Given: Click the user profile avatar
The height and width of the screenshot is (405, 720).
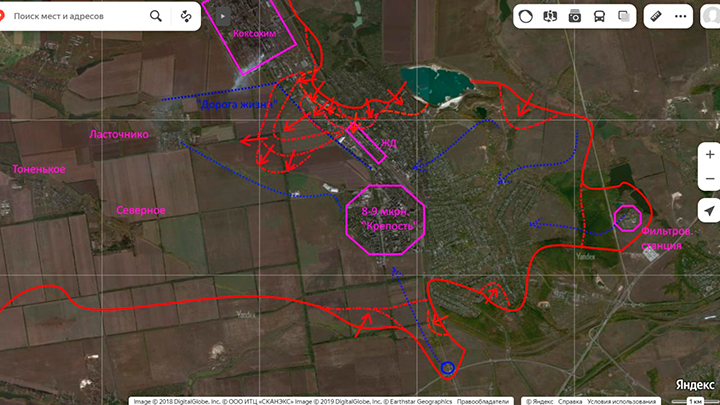Looking at the screenshot, I should pos(706,16).
